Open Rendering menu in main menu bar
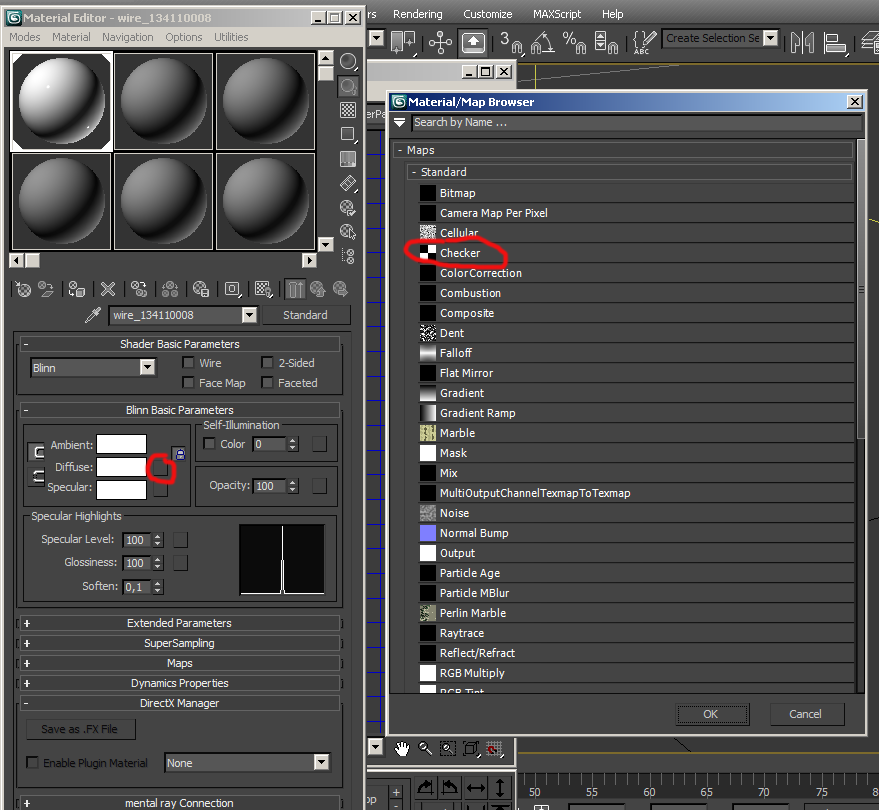The image size is (879, 810). [x=418, y=14]
